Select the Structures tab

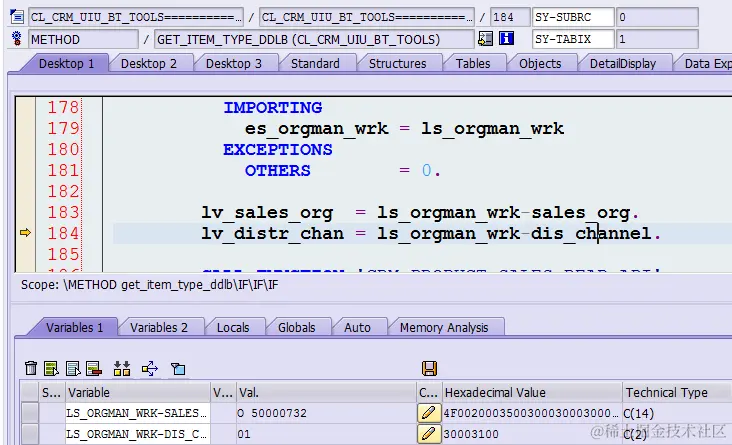(397, 64)
